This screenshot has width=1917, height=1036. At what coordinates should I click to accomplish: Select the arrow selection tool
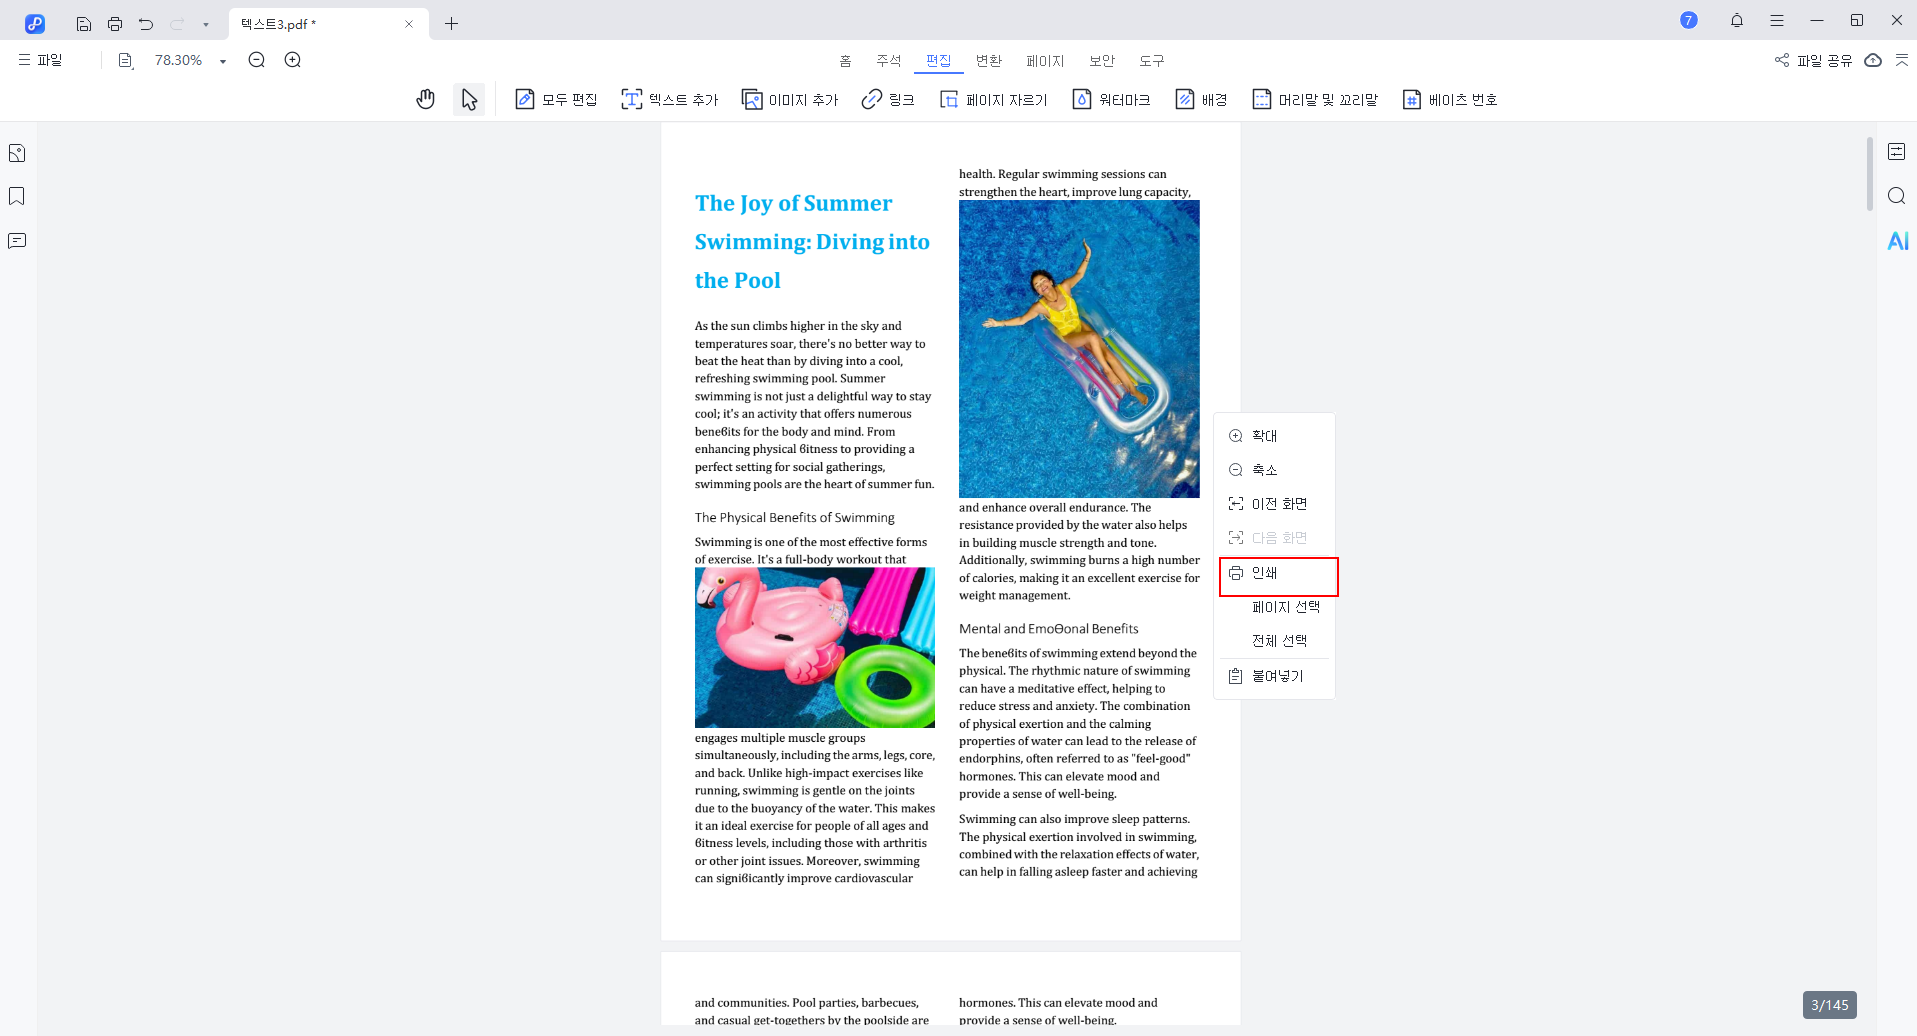(x=469, y=99)
